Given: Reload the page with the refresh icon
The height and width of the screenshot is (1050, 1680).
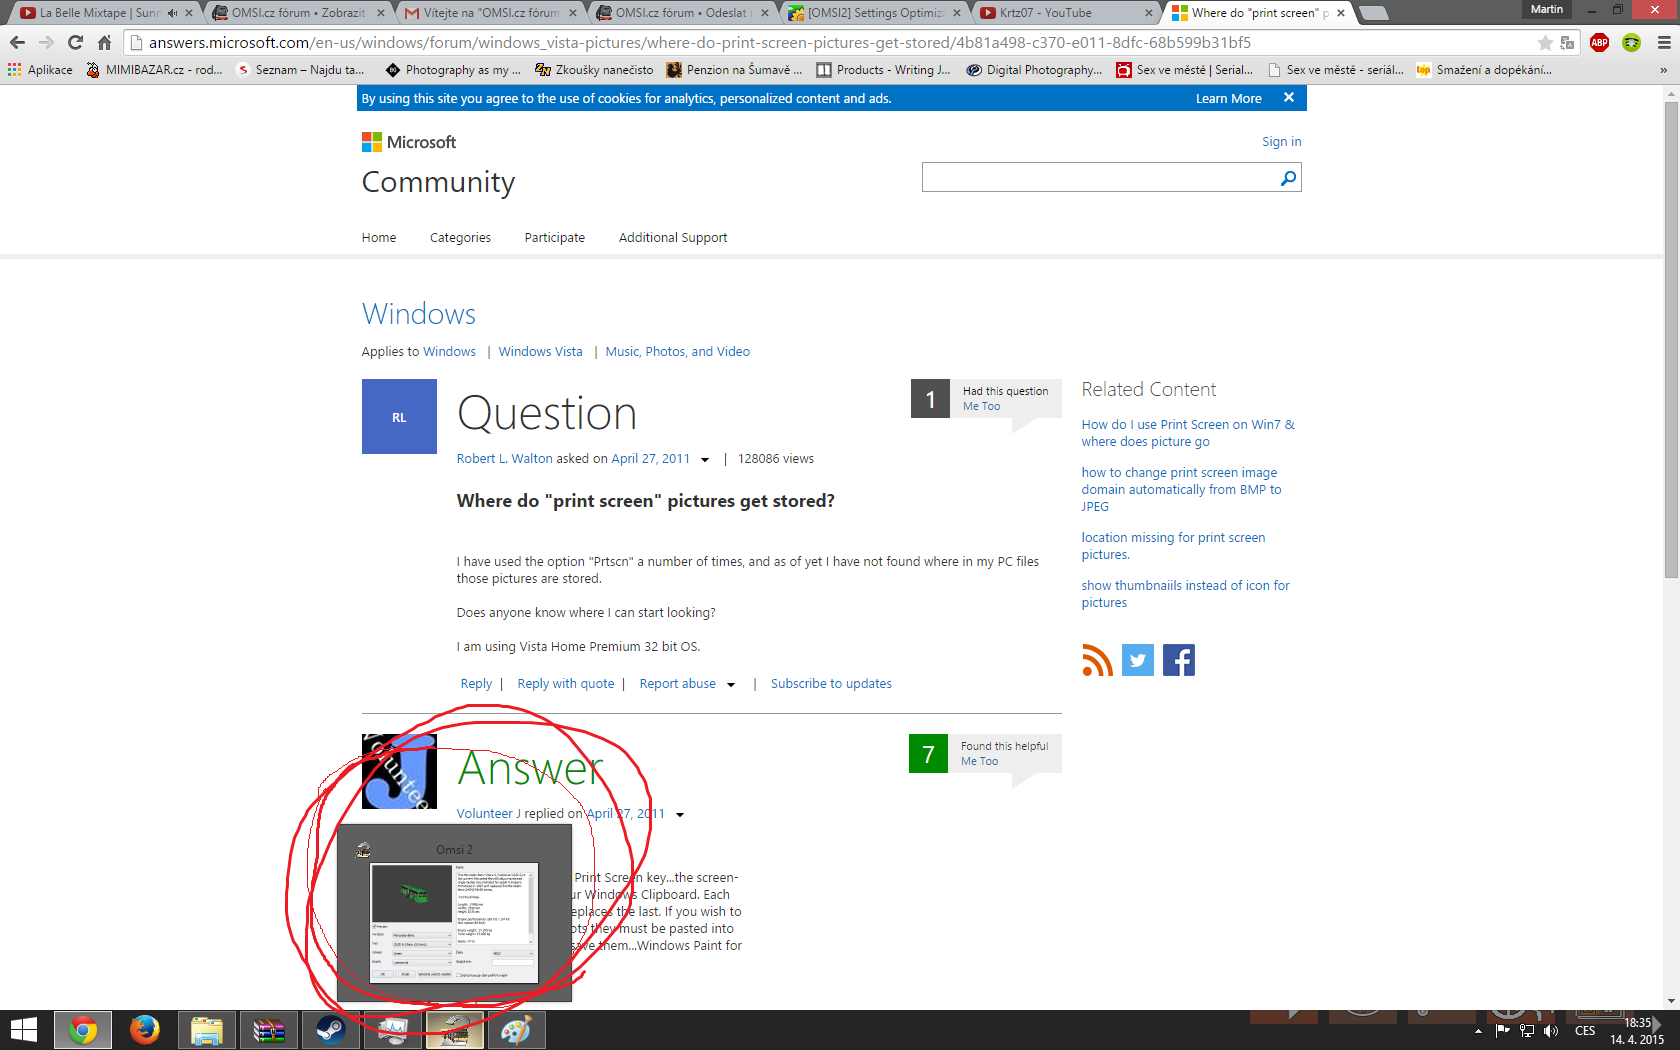Looking at the screenshot, I should pos(75,42).
